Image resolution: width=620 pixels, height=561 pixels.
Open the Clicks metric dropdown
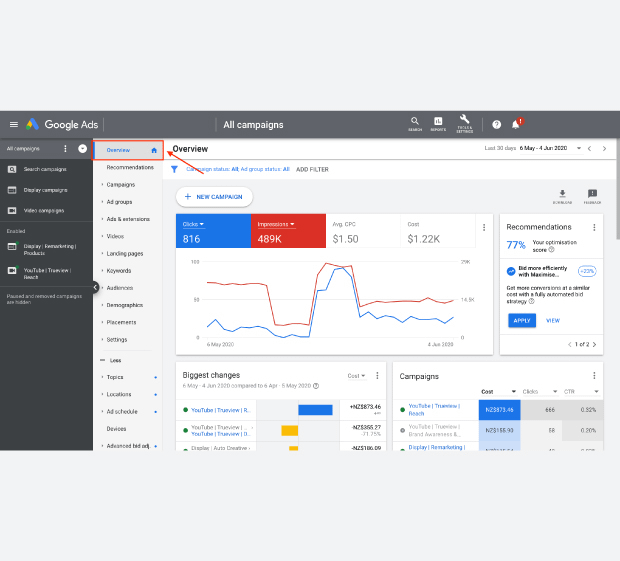193,224
